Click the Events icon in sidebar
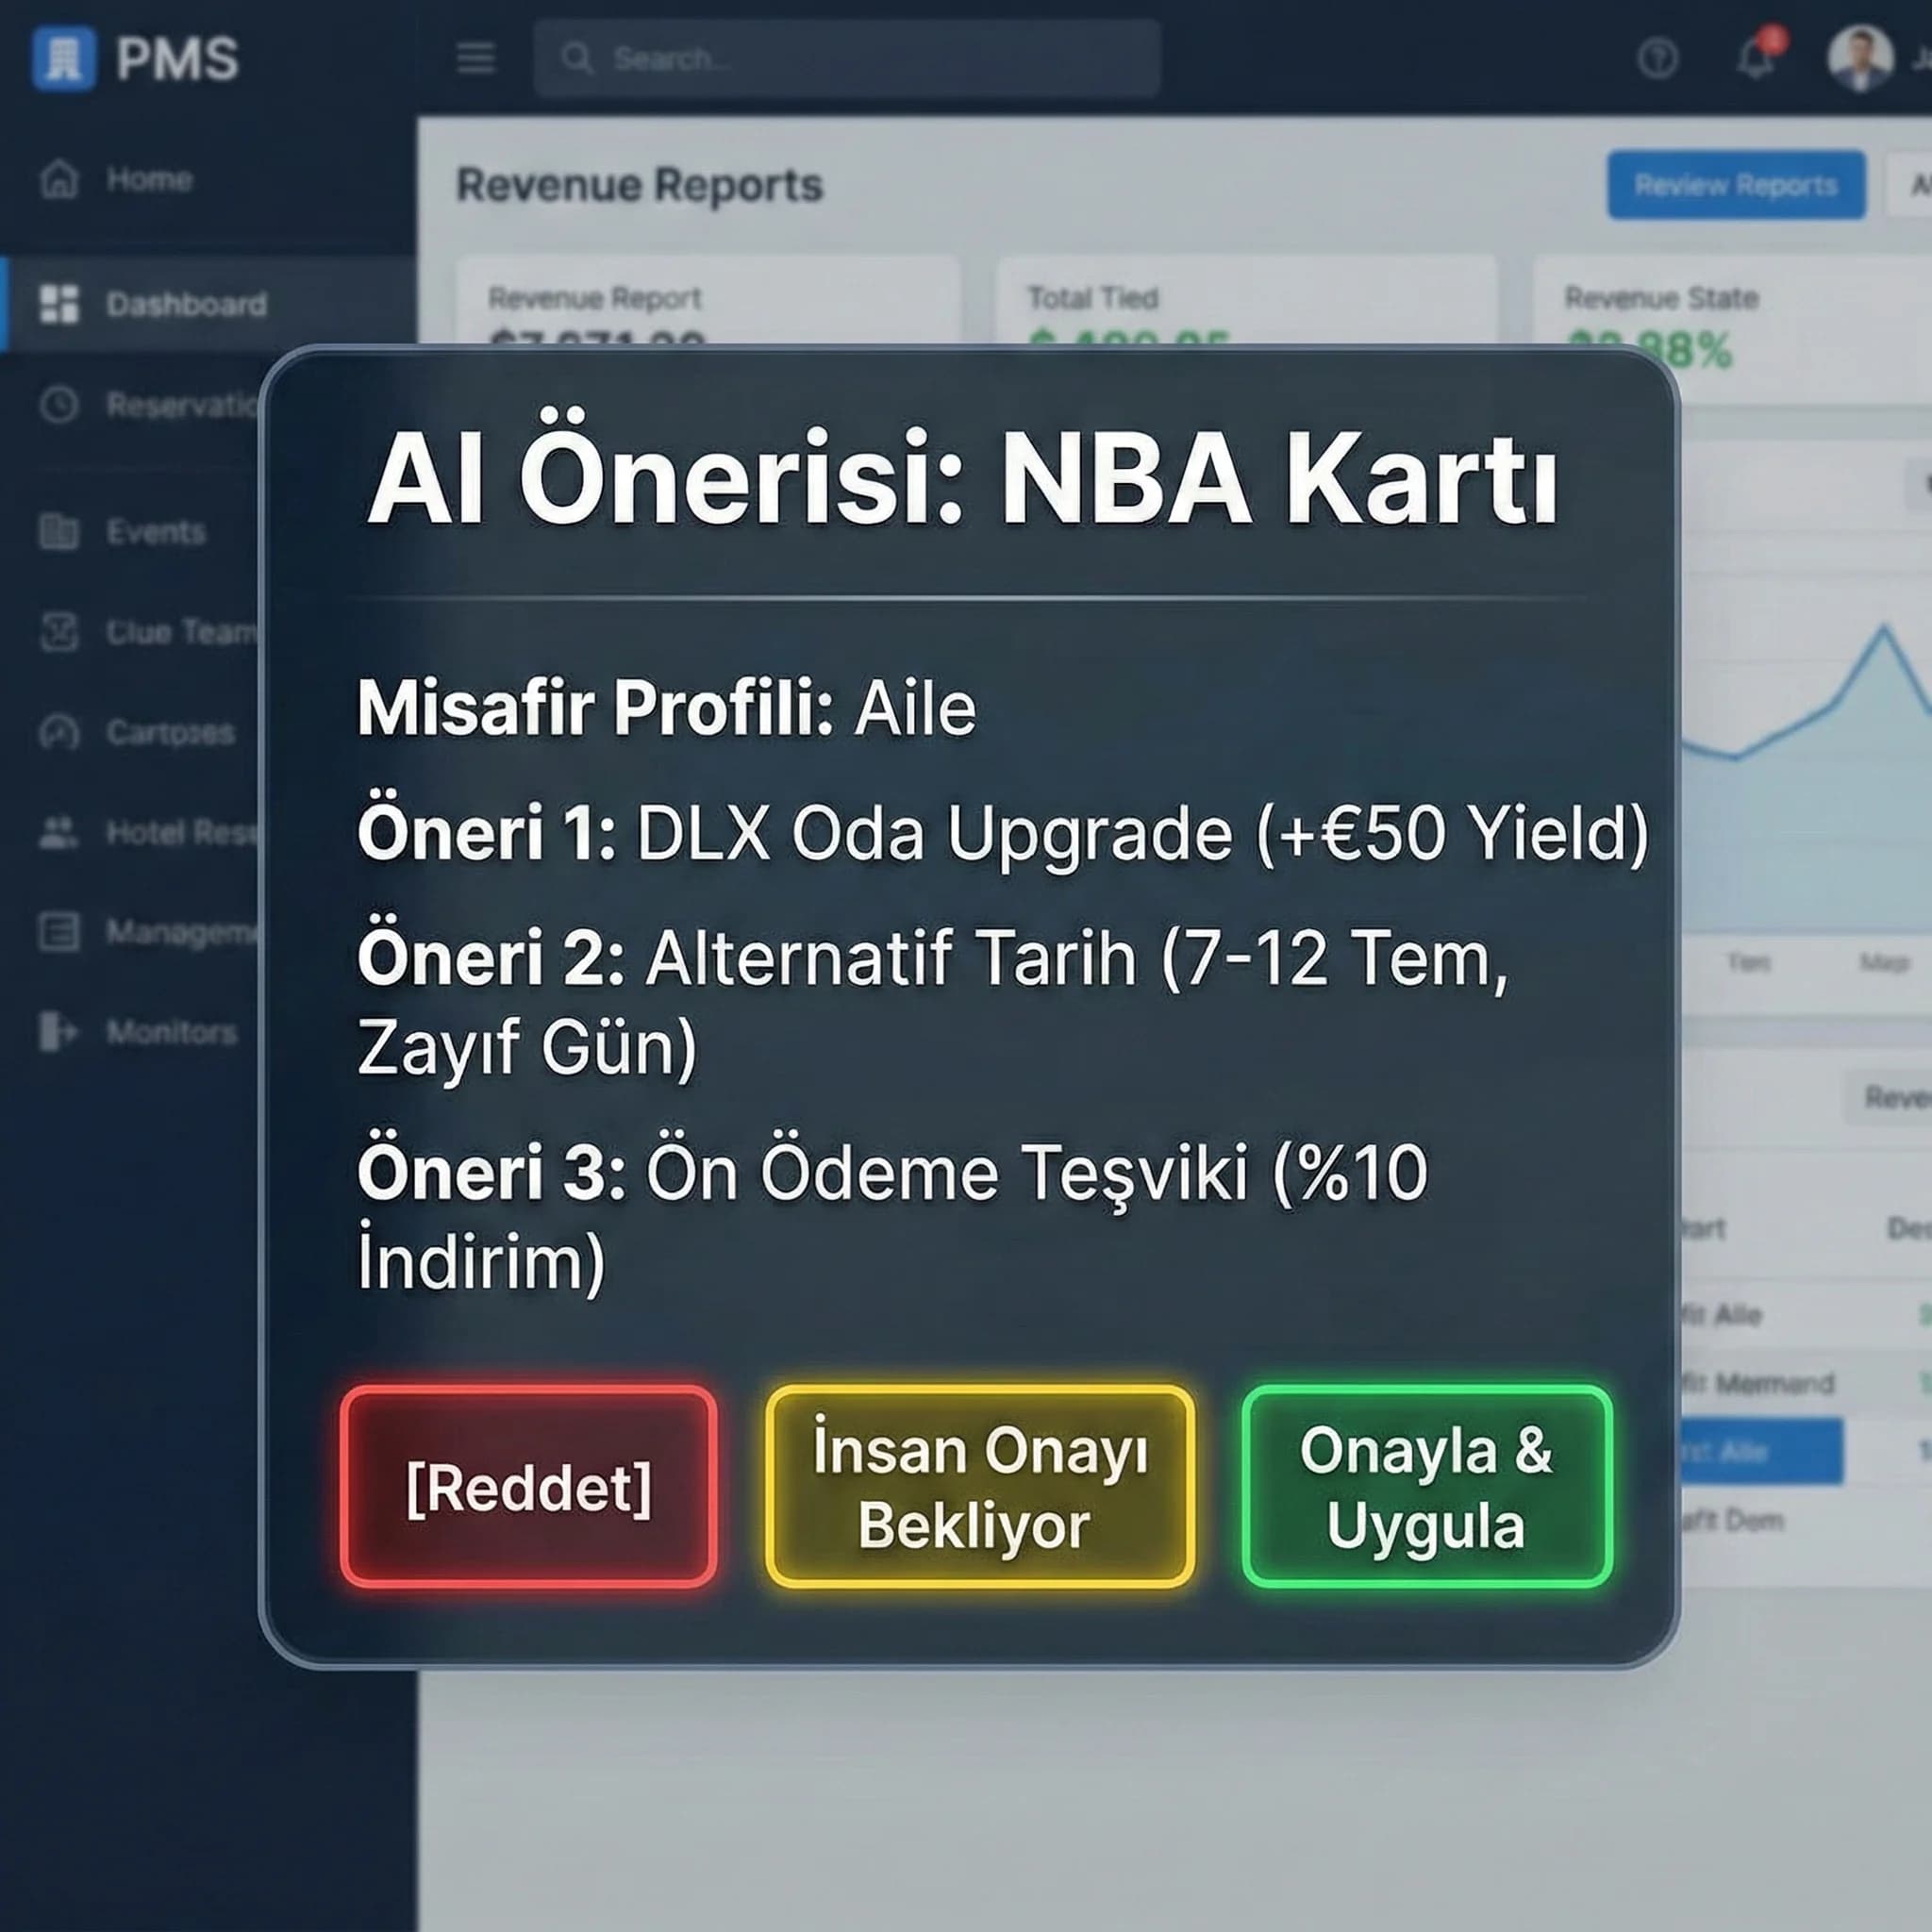 click(x=59, y=531)
